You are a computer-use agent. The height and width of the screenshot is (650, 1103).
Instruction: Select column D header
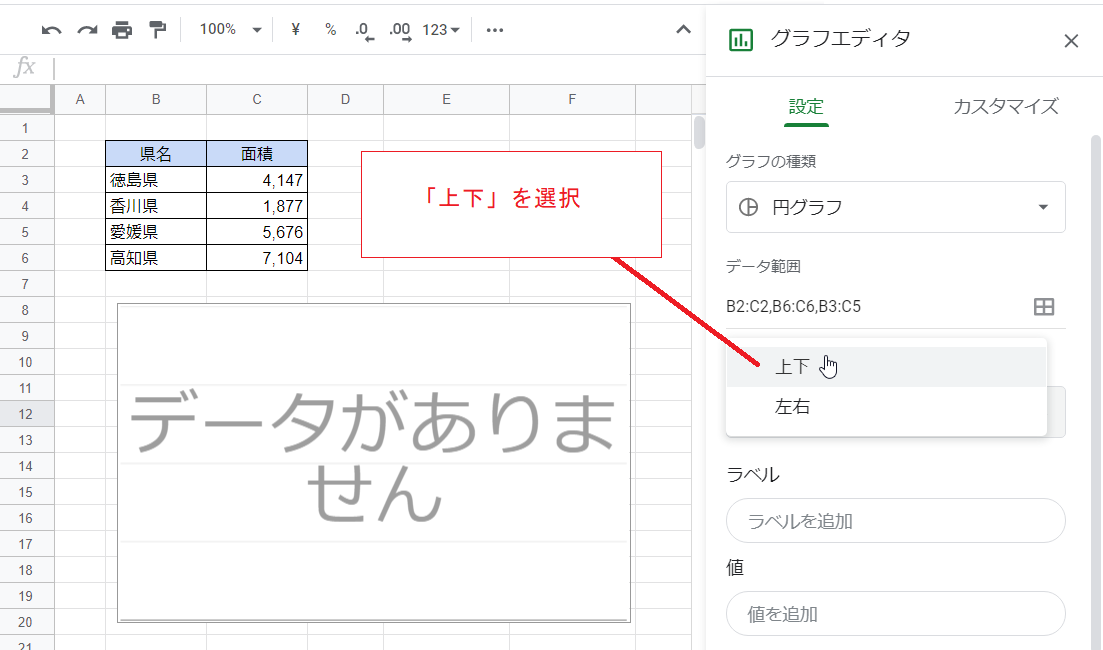(345, 99)
